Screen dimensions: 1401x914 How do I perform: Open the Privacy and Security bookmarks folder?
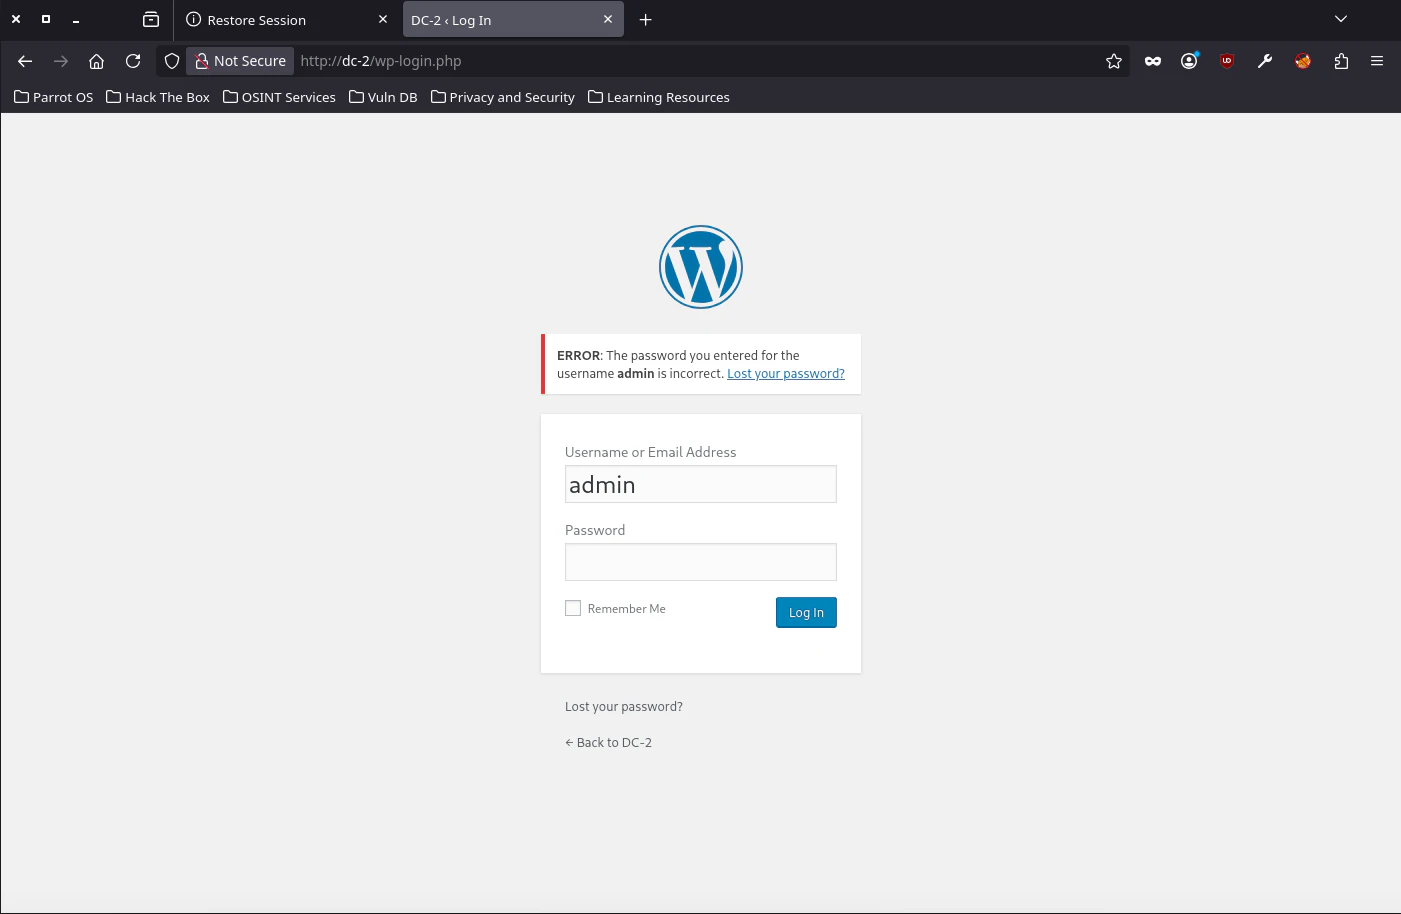point(503,97)
